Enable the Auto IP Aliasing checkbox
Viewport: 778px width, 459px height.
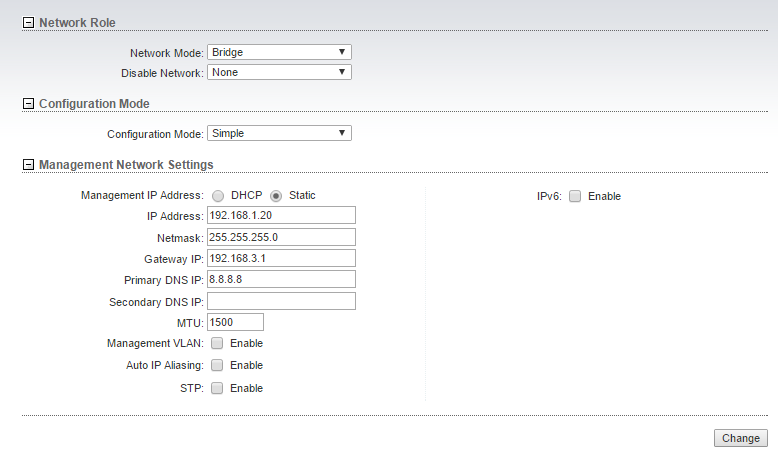point(217,365)
